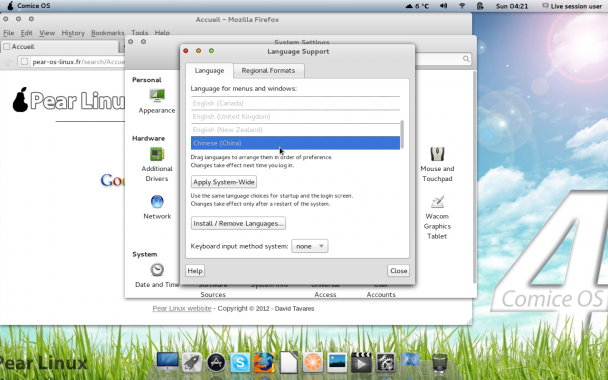Open the rocket launcher icon in dock

[x=192, y=363]
